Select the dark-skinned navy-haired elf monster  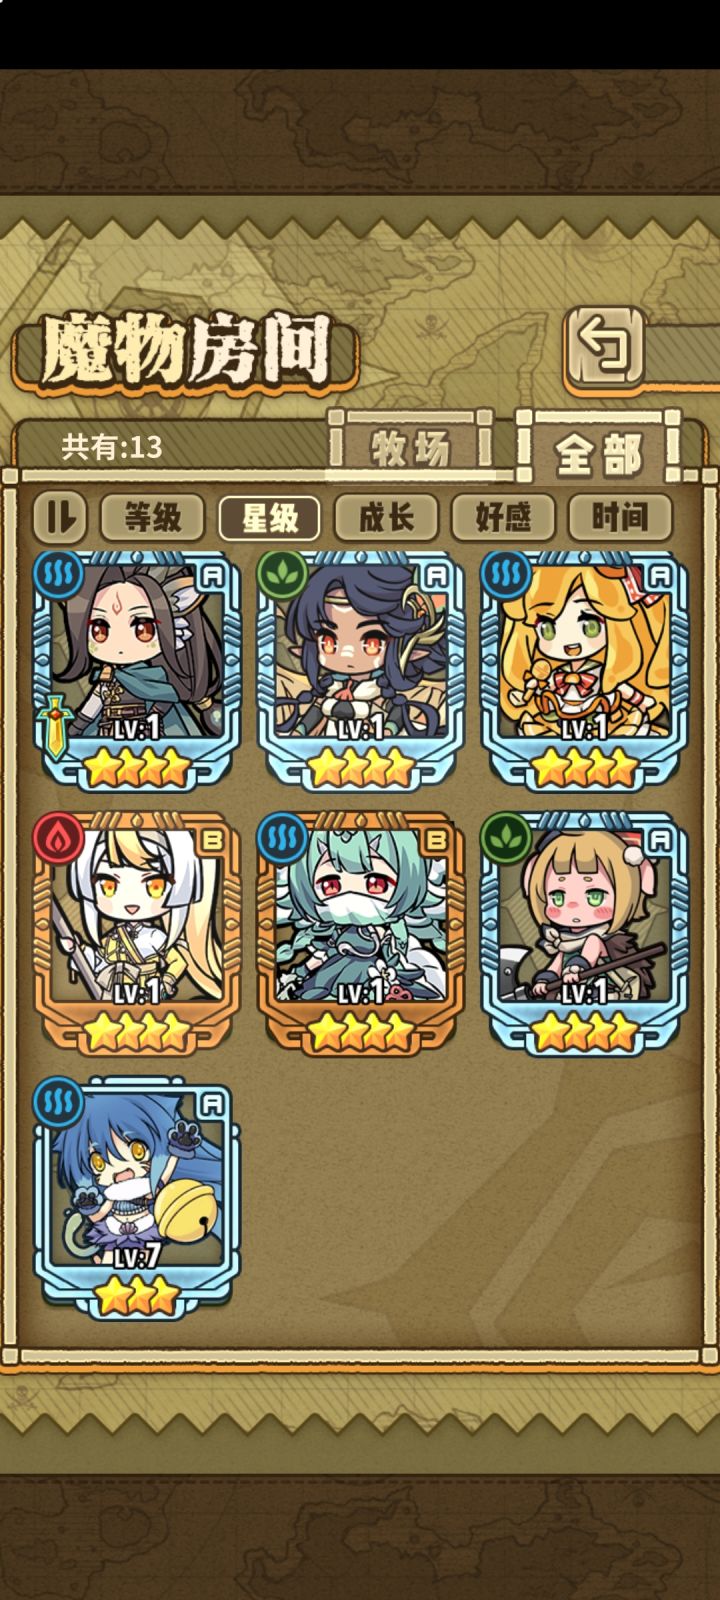pyautogui.click(x=361, y=670)
